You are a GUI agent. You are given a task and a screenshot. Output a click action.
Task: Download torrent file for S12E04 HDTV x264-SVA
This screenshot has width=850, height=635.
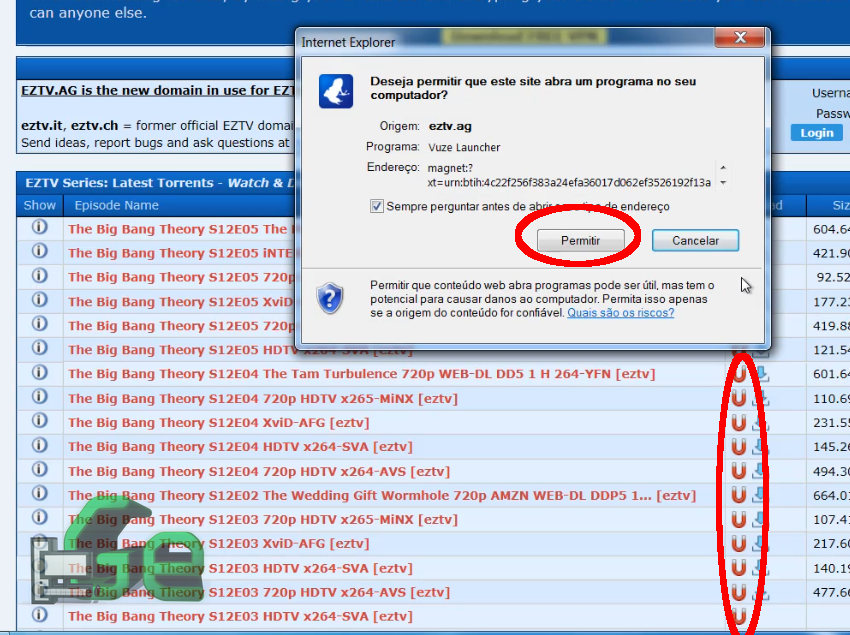(761, 446)
